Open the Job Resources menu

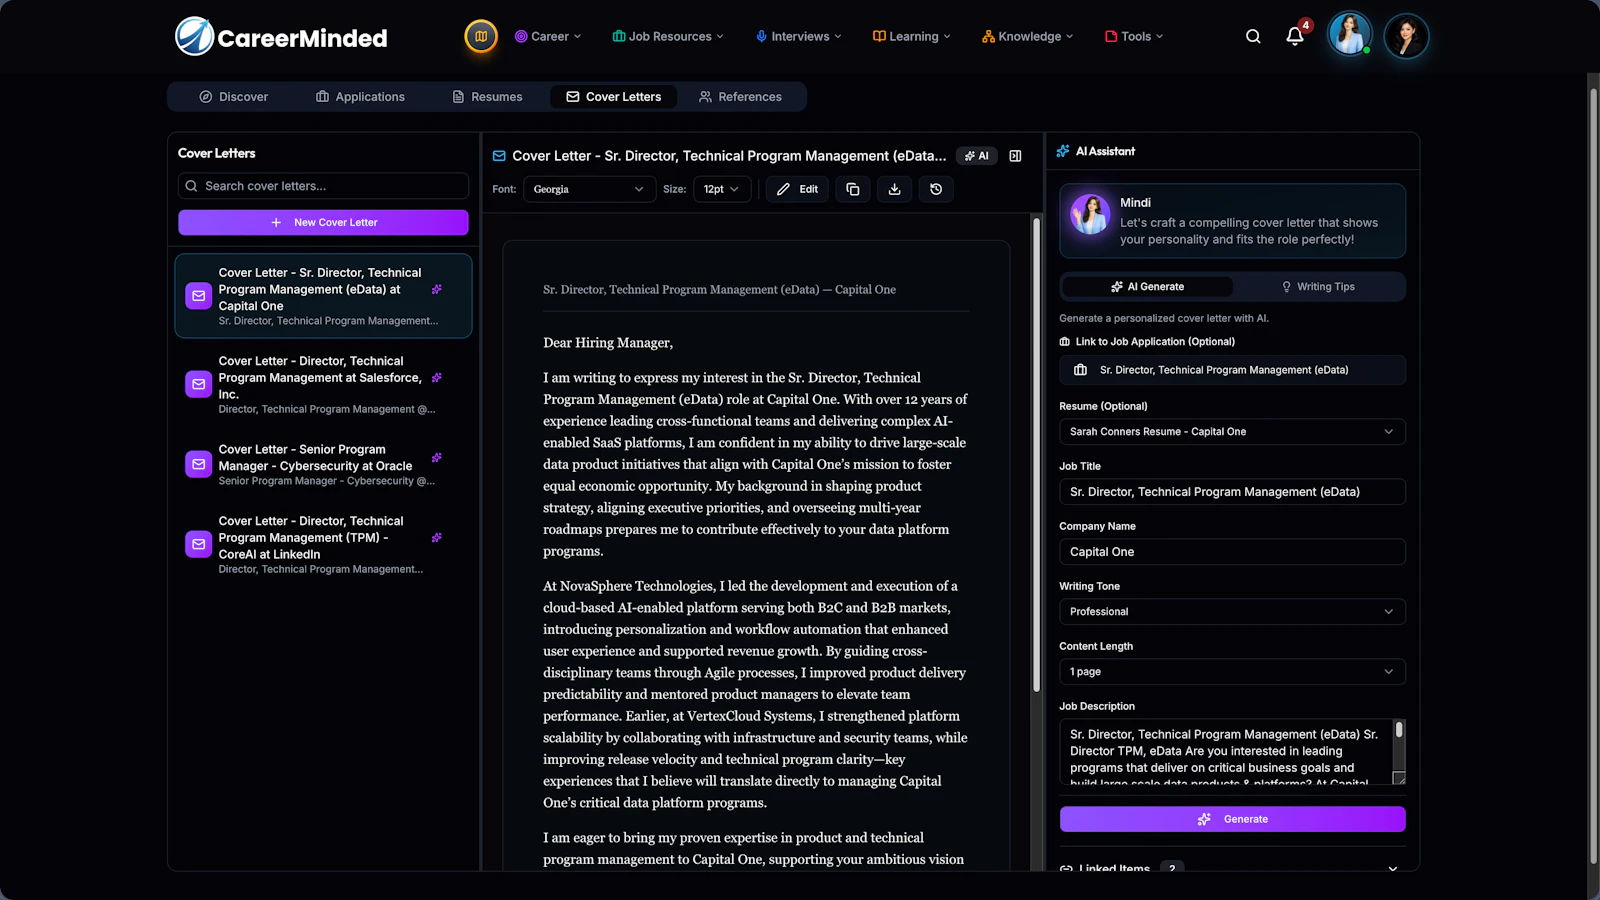click(668, 36)
